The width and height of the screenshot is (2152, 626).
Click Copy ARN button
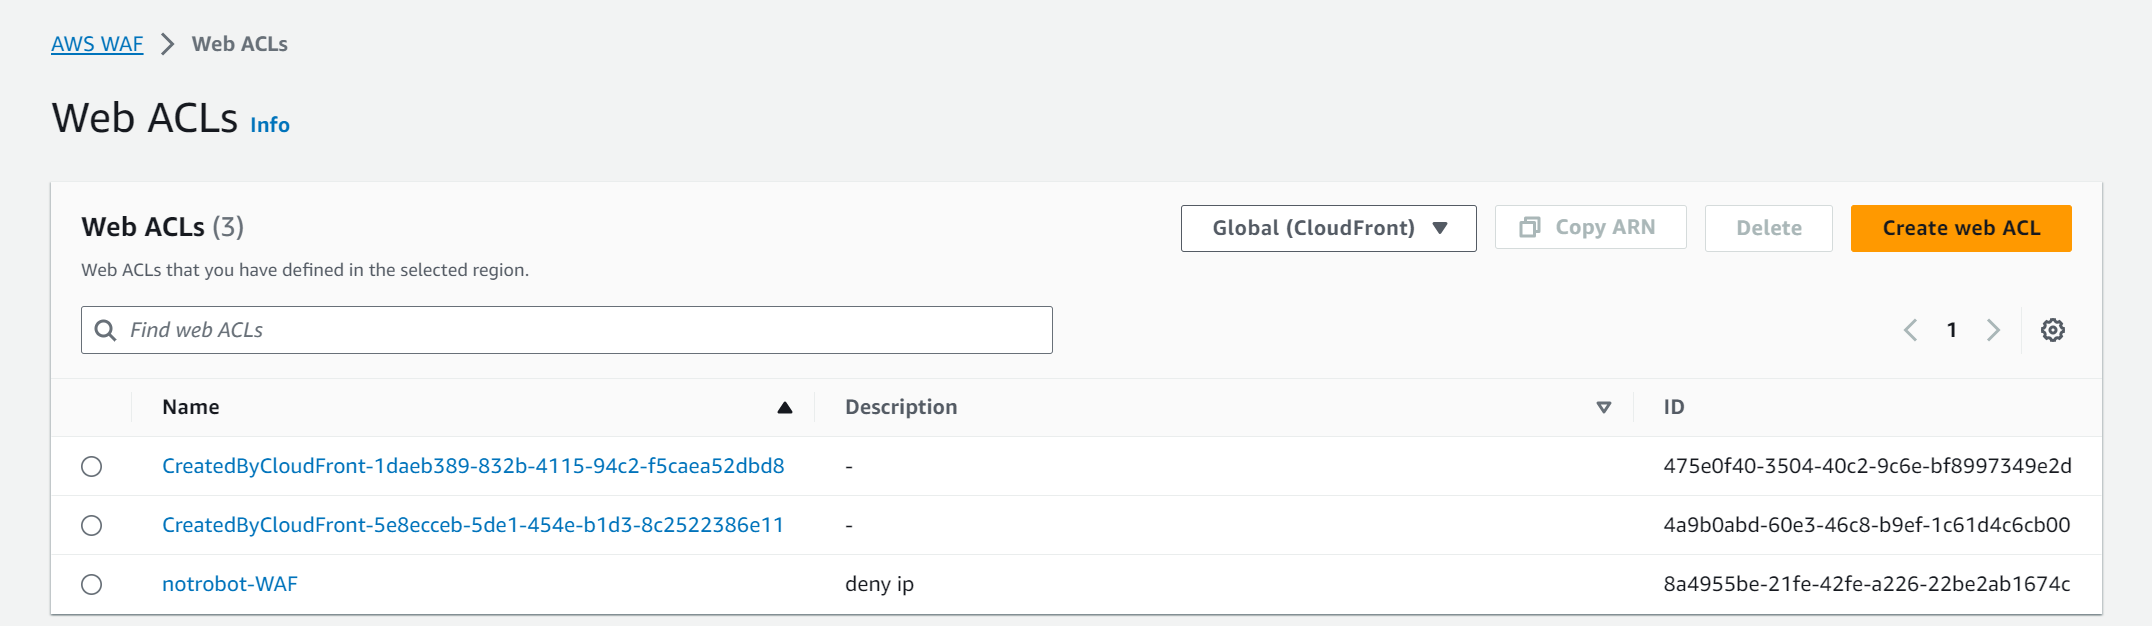(x=1590, y=227)
